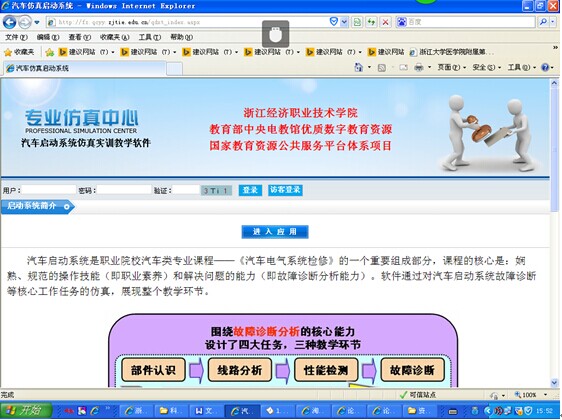
Task: Click the search magnifier icon beside search box
Action: (543, 22)
